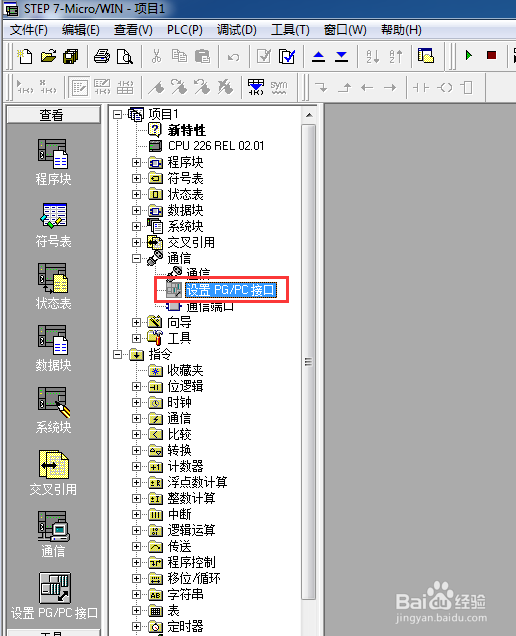The width and height of the screenshot is (516, 636).
Task: Download to PLC with down-arrow icon
Action: click(x=342, y=56)
